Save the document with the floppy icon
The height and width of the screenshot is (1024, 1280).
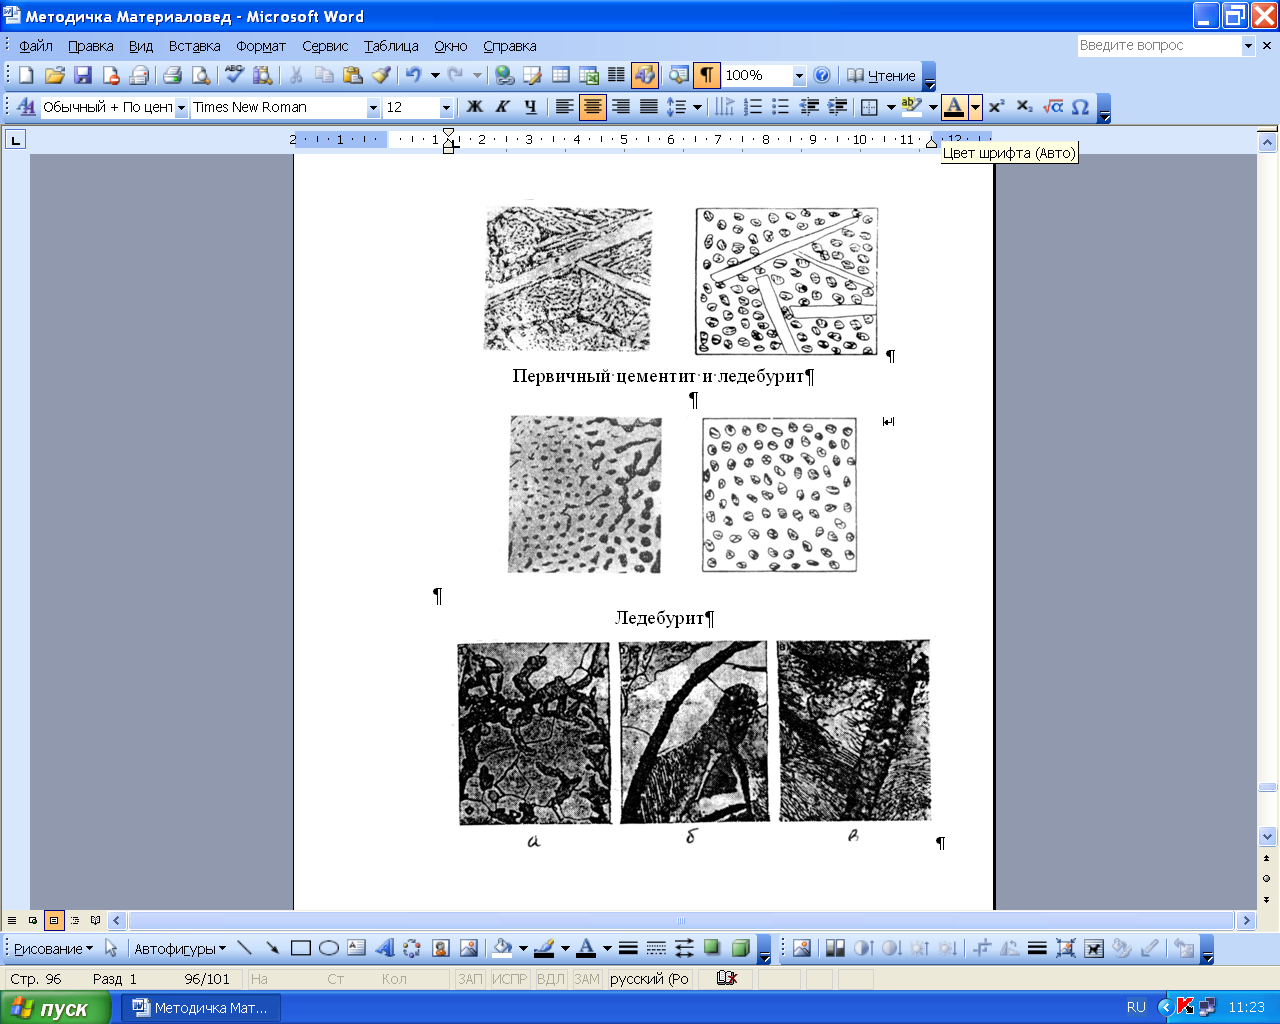click(82, 75)
